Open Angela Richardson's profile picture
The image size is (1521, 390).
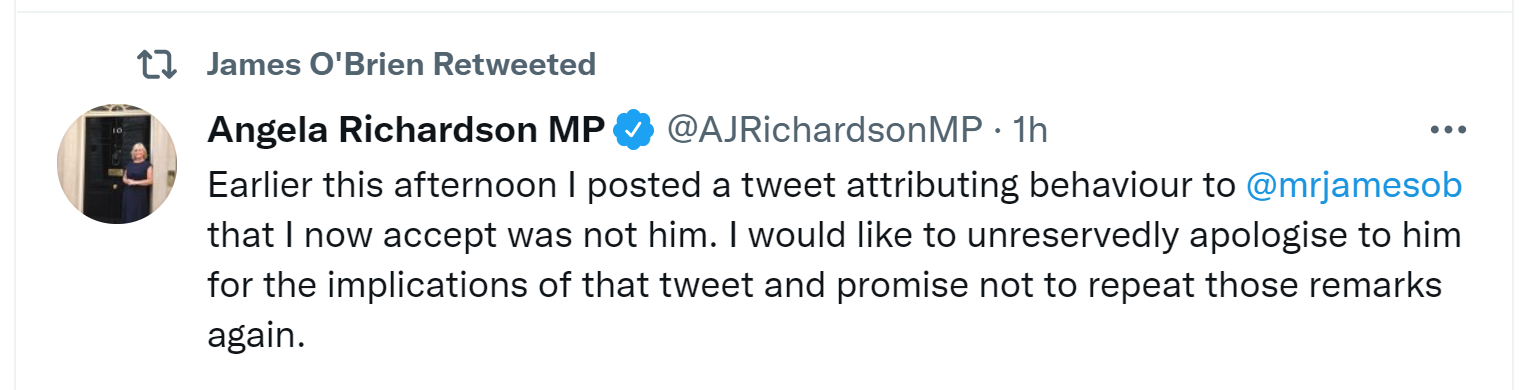point(117,164)
